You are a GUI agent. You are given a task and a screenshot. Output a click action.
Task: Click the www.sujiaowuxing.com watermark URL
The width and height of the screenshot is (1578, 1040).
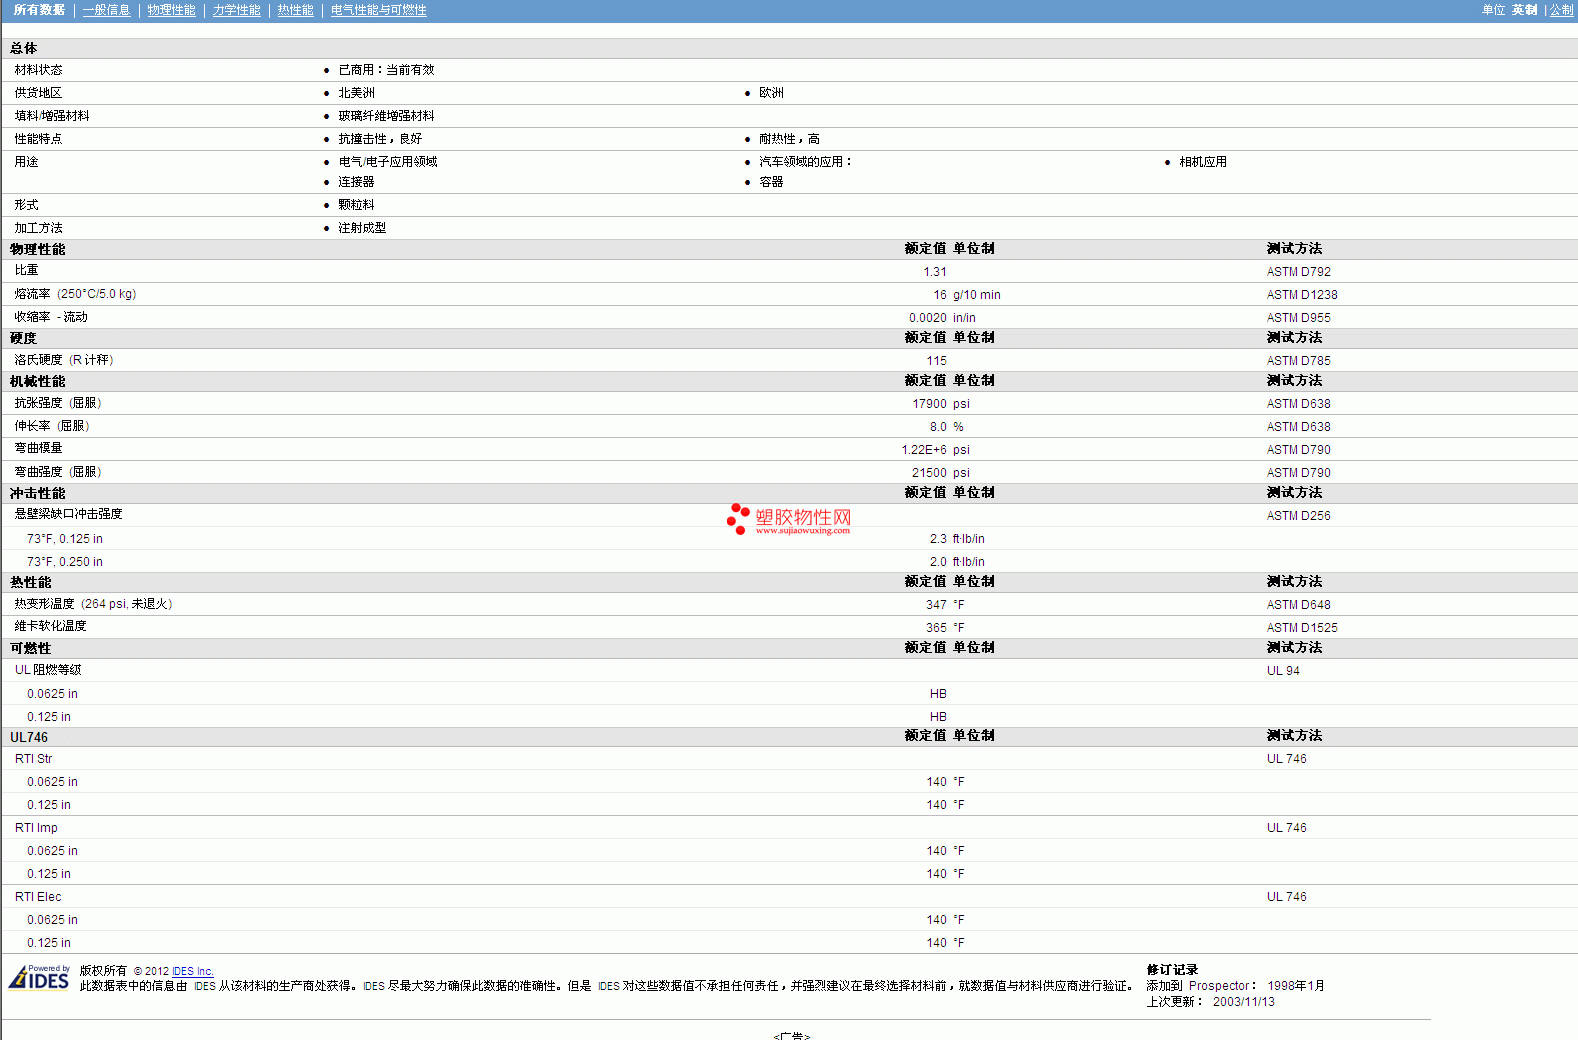[802, 531]
